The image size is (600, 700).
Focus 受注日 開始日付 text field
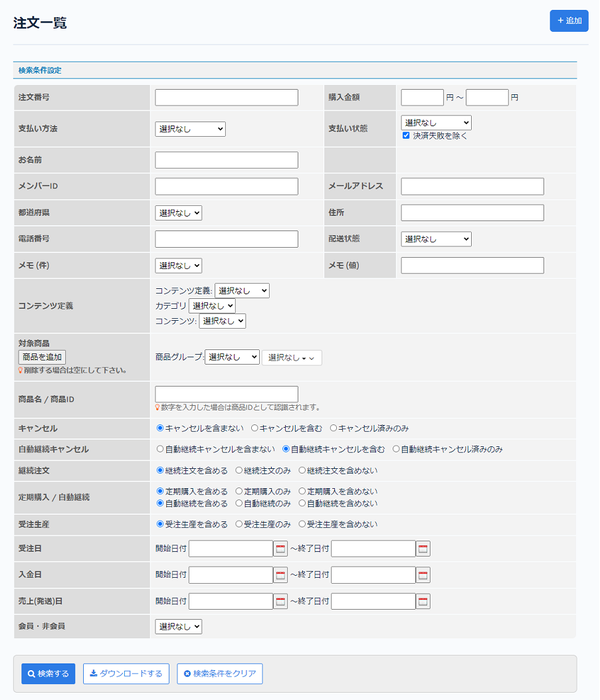click(x=231, y=549)
